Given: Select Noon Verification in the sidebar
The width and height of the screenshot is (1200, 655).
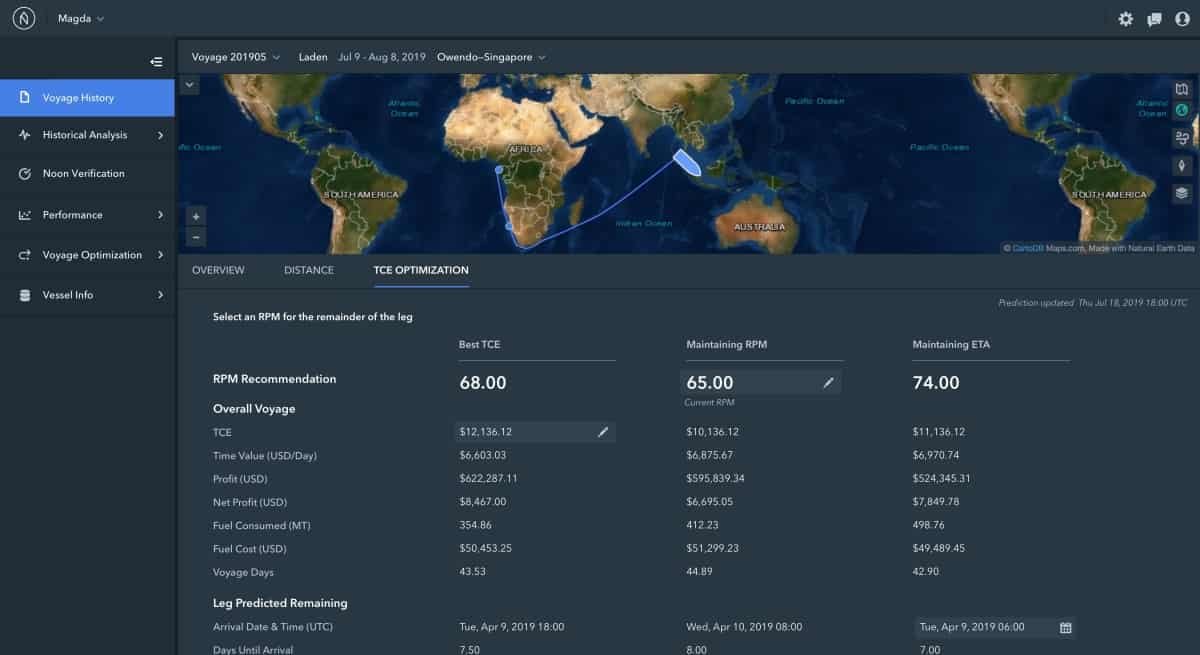Looking at the screenshot, I should (x=87, y=174).
